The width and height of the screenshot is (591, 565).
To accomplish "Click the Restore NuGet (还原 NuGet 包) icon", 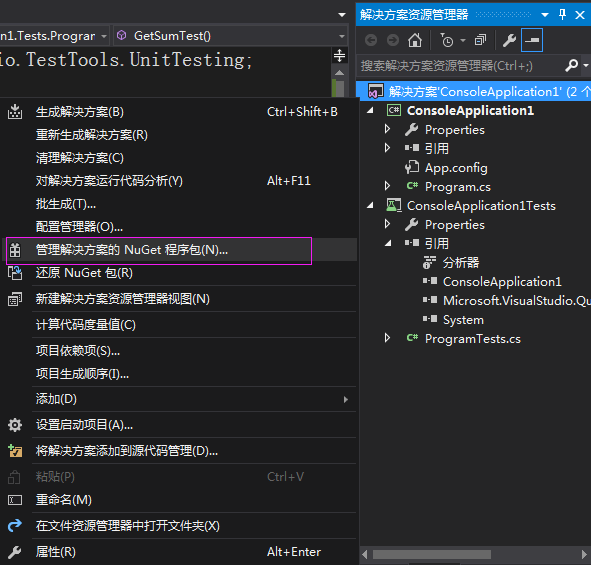I will (15, 273).
